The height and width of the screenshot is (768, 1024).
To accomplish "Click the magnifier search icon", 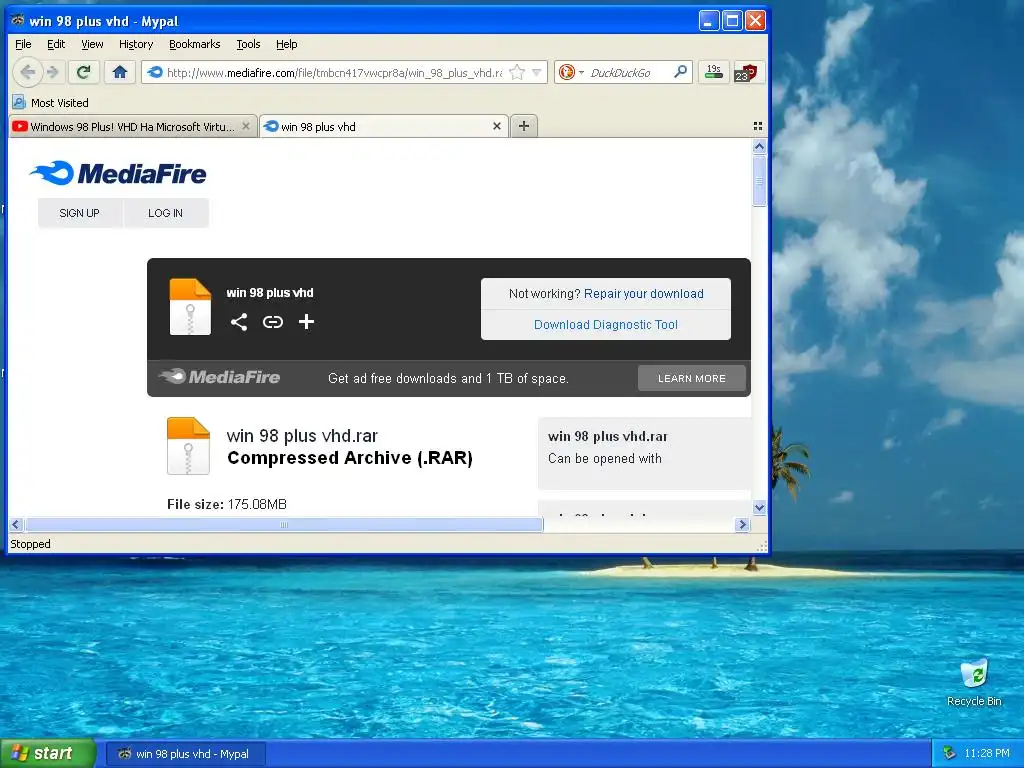I will click(680, 72).
